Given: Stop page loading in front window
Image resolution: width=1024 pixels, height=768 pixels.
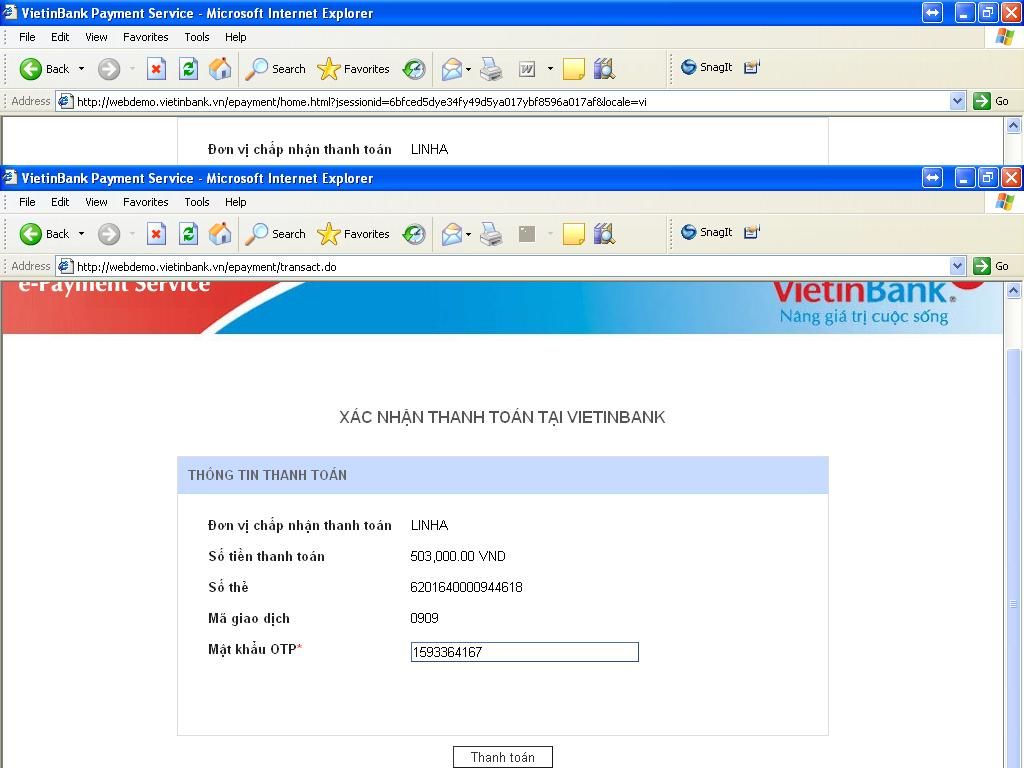Looking at the screenshot, I should point(156,234).
